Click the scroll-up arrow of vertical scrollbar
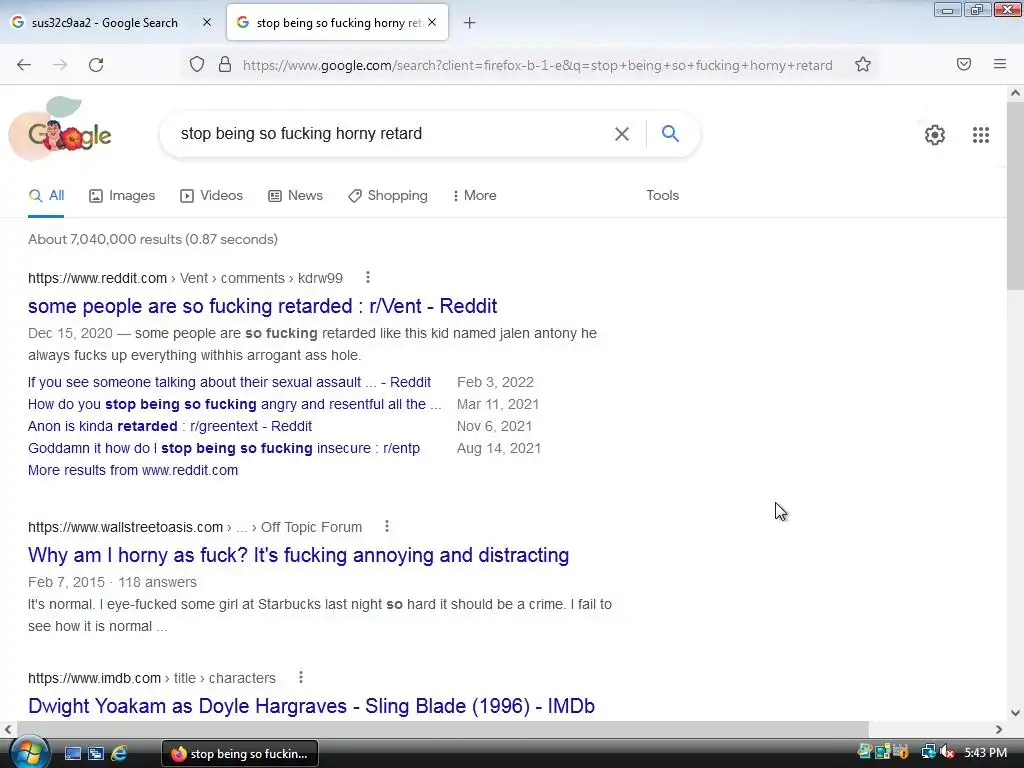Screen dimensions: 1024x768 1015,93
